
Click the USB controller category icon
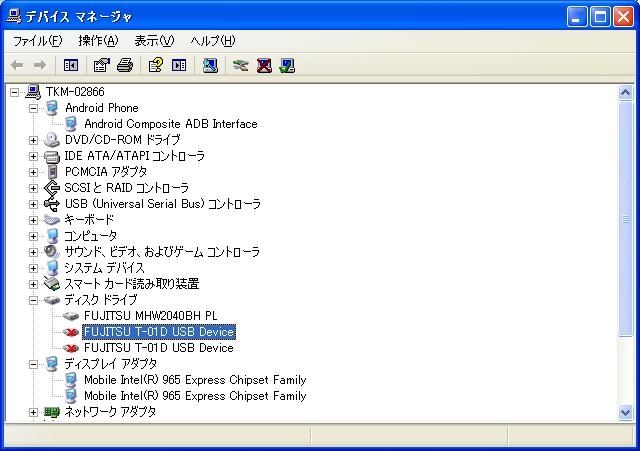pyautogui.click(x=52, y=204)
